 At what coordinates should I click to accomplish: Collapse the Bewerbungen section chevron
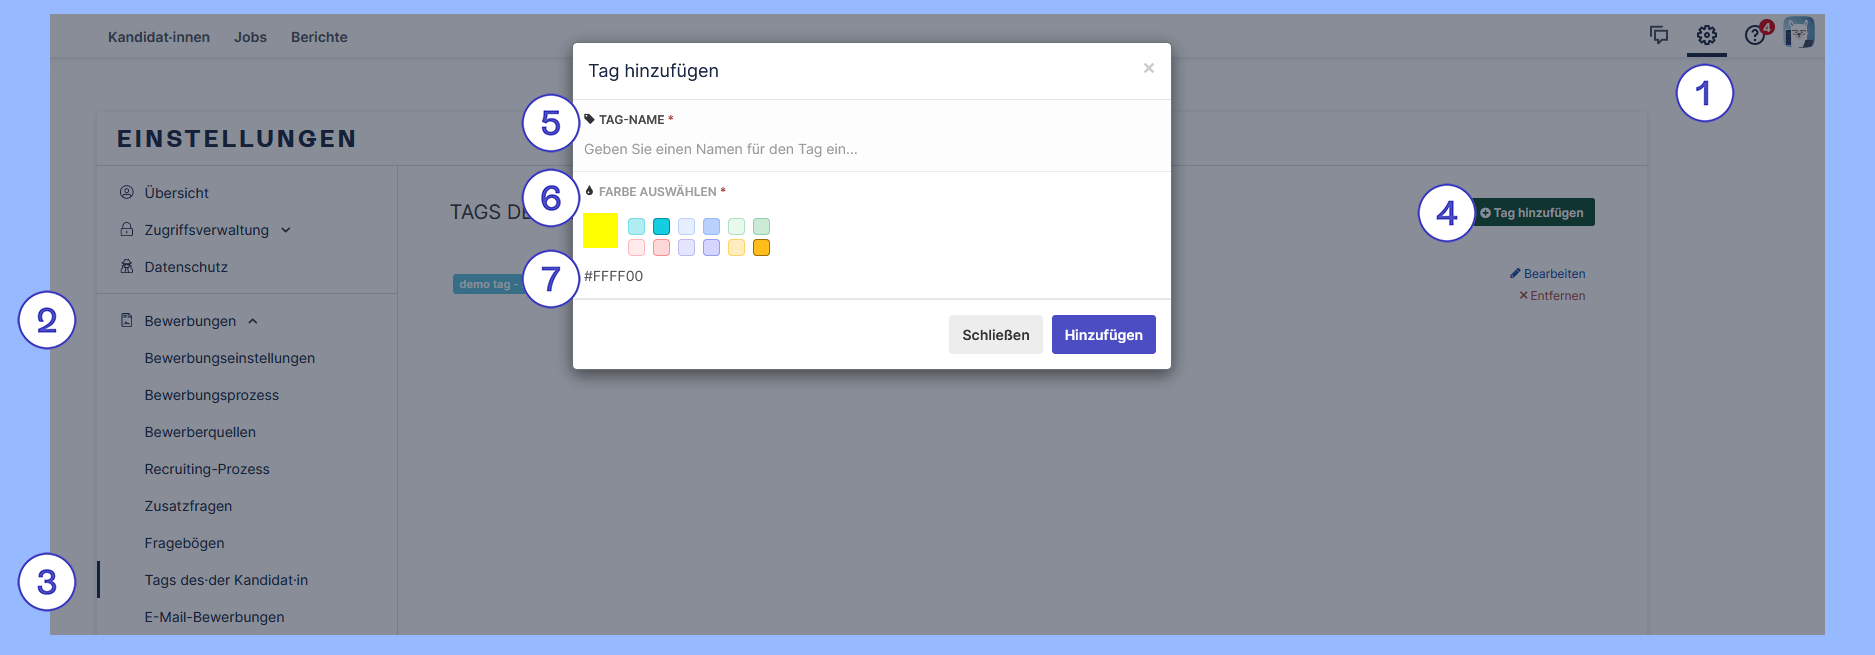point(253,321)
